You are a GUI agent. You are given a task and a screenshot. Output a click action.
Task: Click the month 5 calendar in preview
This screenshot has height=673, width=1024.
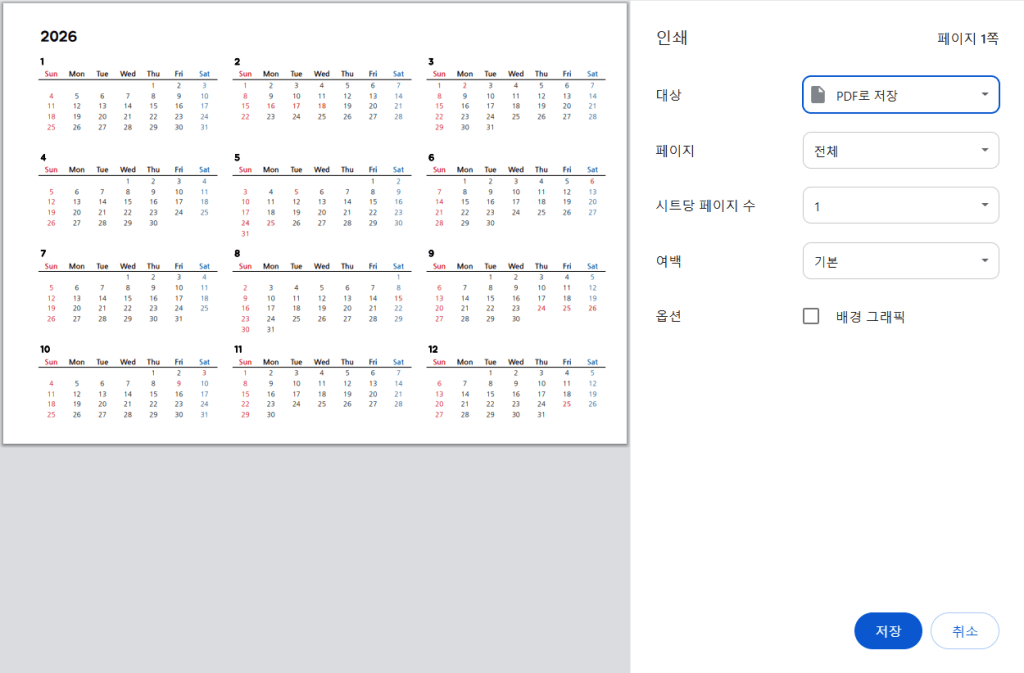click(x=320, y=197)
